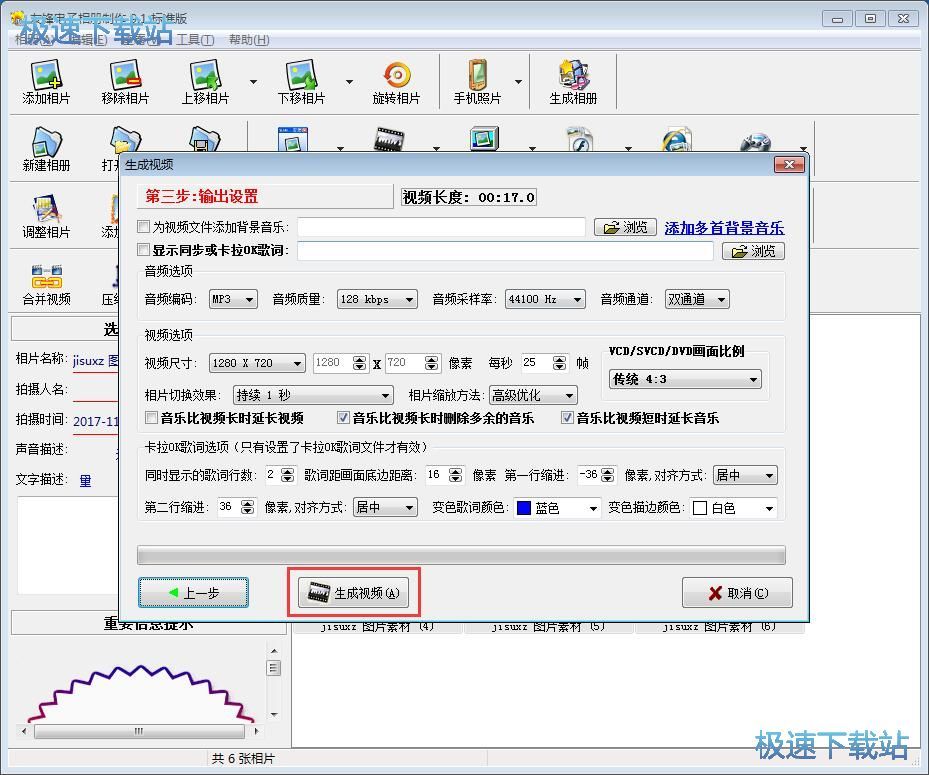Open the 传统 4:3 aspect ratio dropdown
The height and width of the screenshot is (775, 929).
(685, 379)
